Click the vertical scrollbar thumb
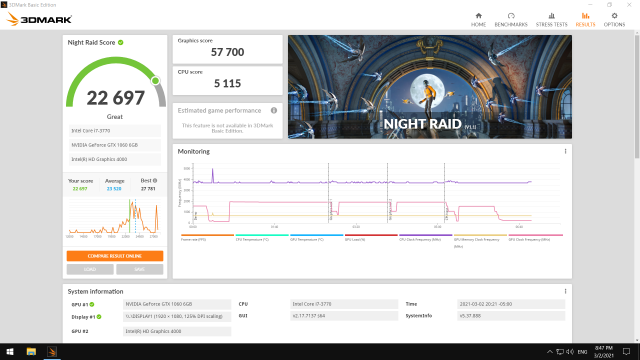Viewport: 640px width, 360px height. [x=637, y=96]
